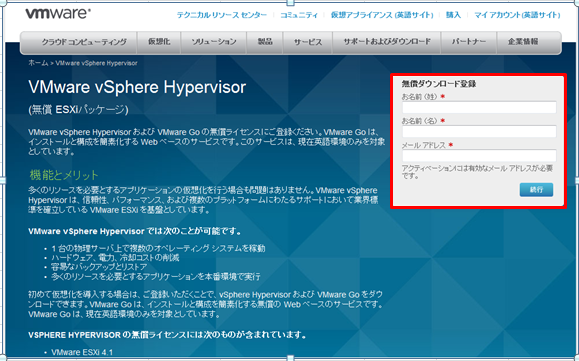Image resolution: width=579 pixels, height=361 pixels.
Task: Click the 続行 button
Action: point(536,190)
